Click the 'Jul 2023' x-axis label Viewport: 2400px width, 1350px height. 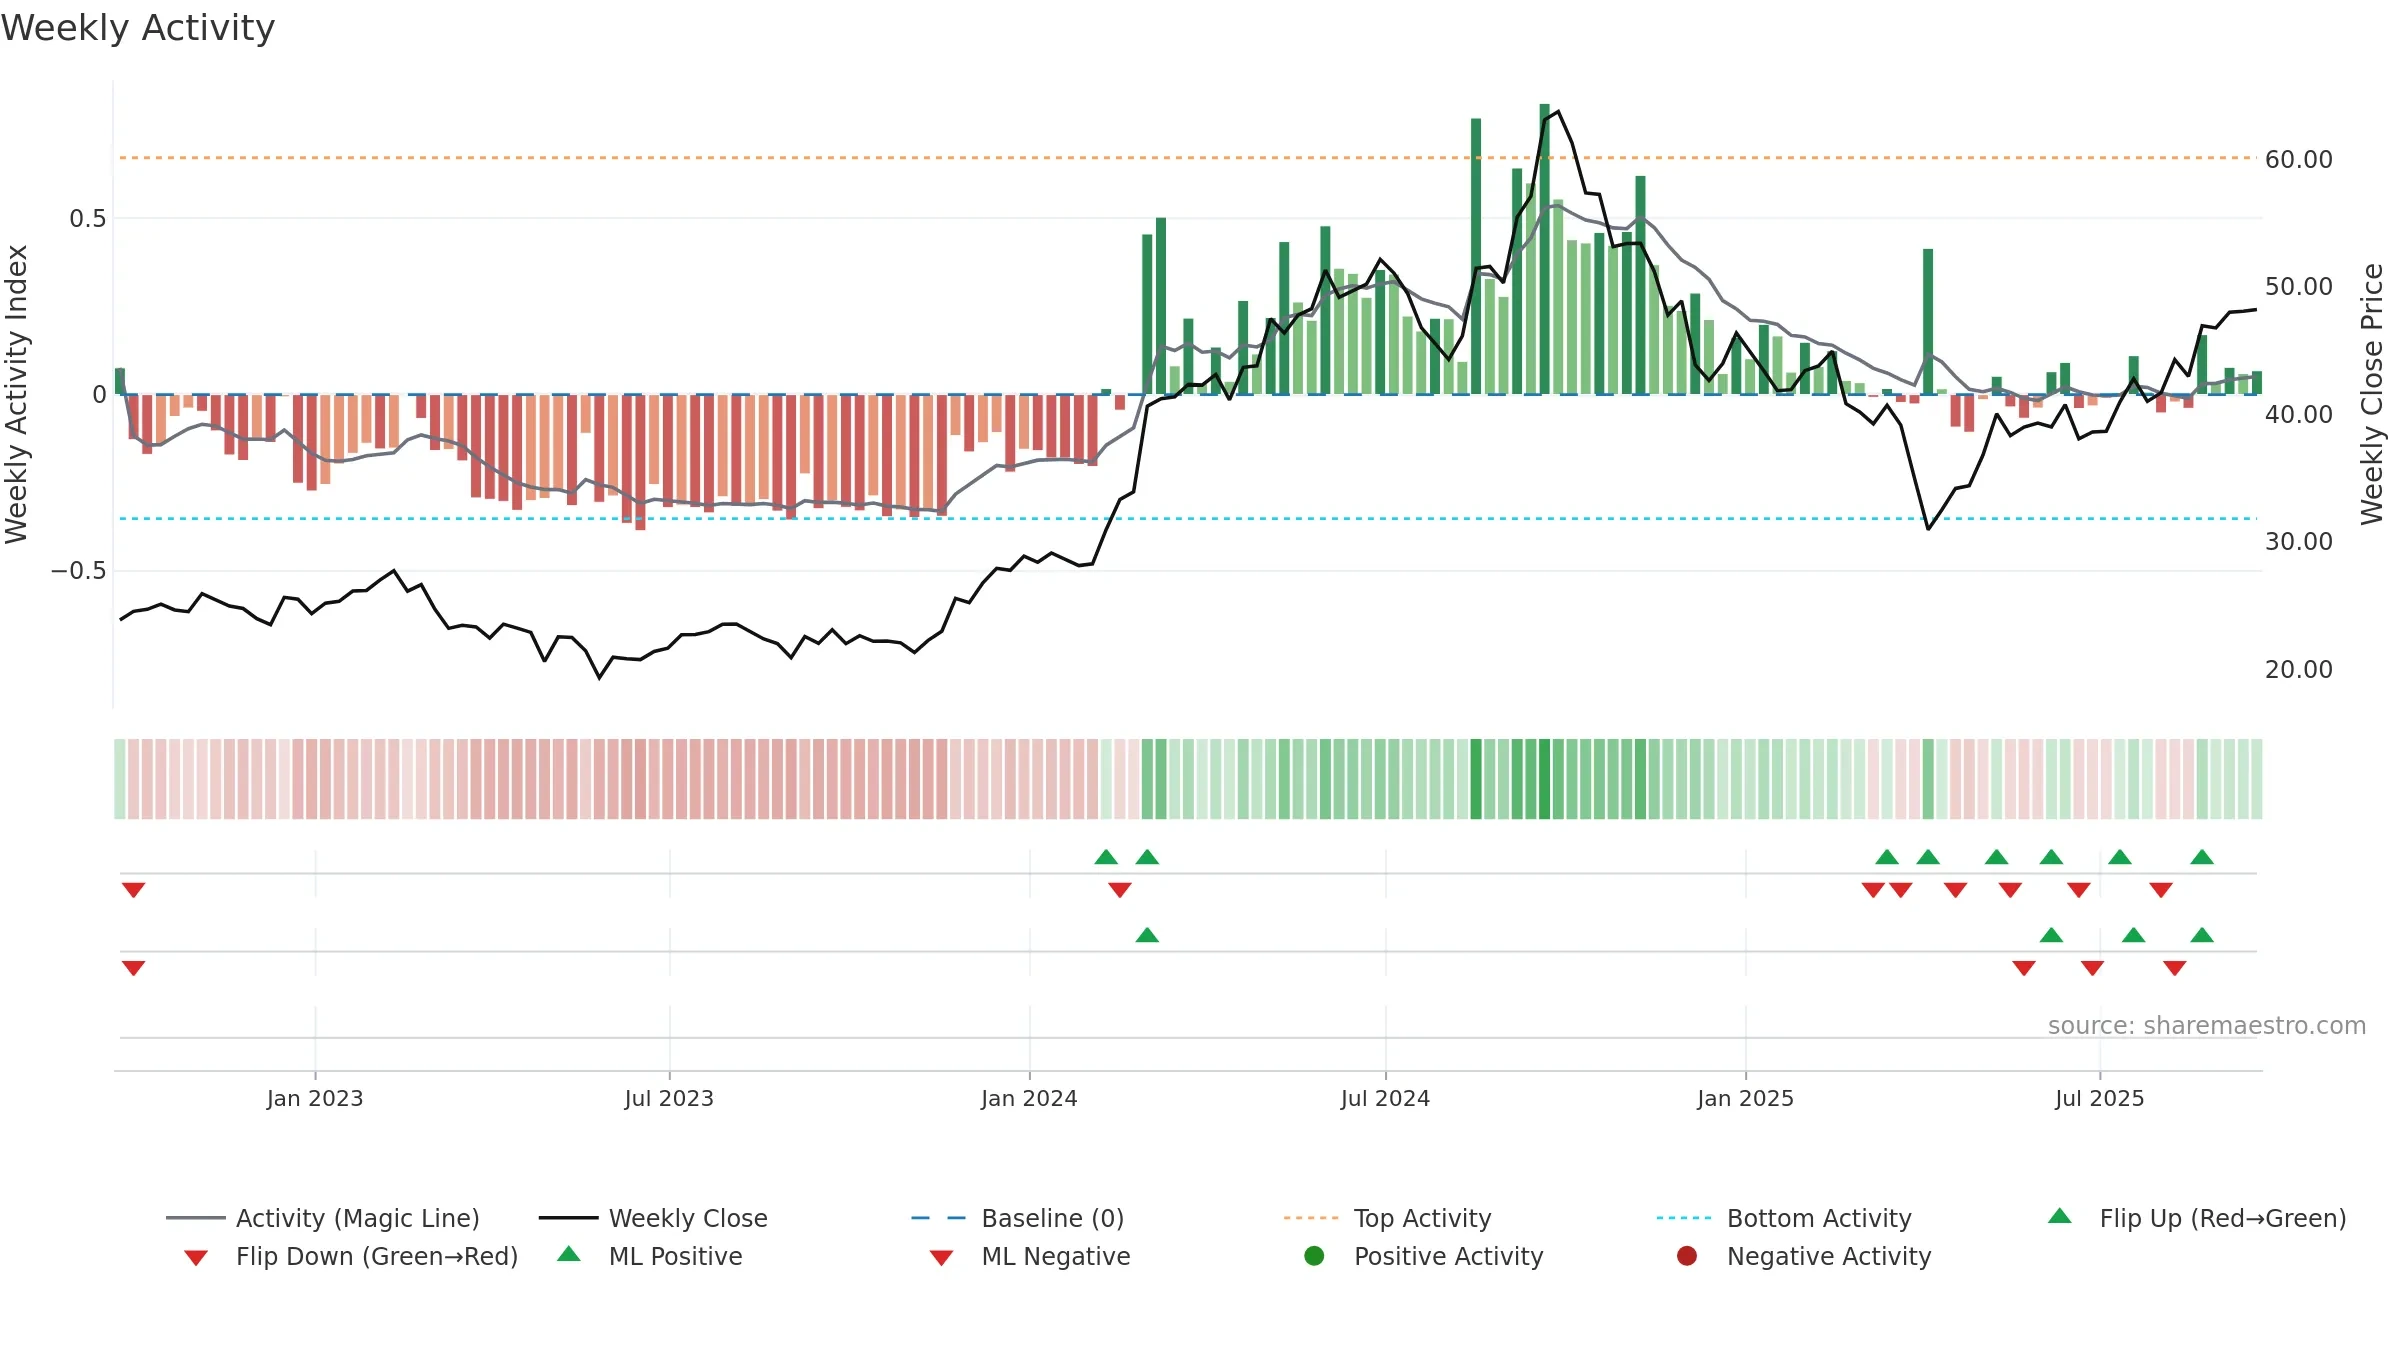click(x=669, y=1098)
